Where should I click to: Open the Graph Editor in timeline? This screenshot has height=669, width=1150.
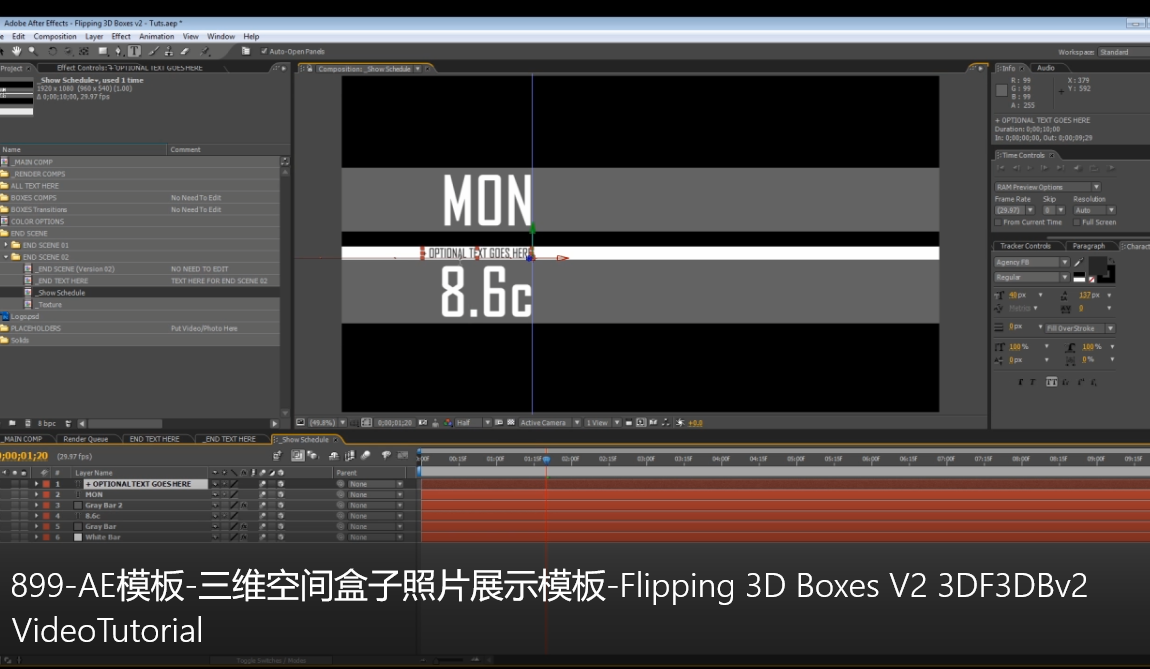tap(403, 456)
